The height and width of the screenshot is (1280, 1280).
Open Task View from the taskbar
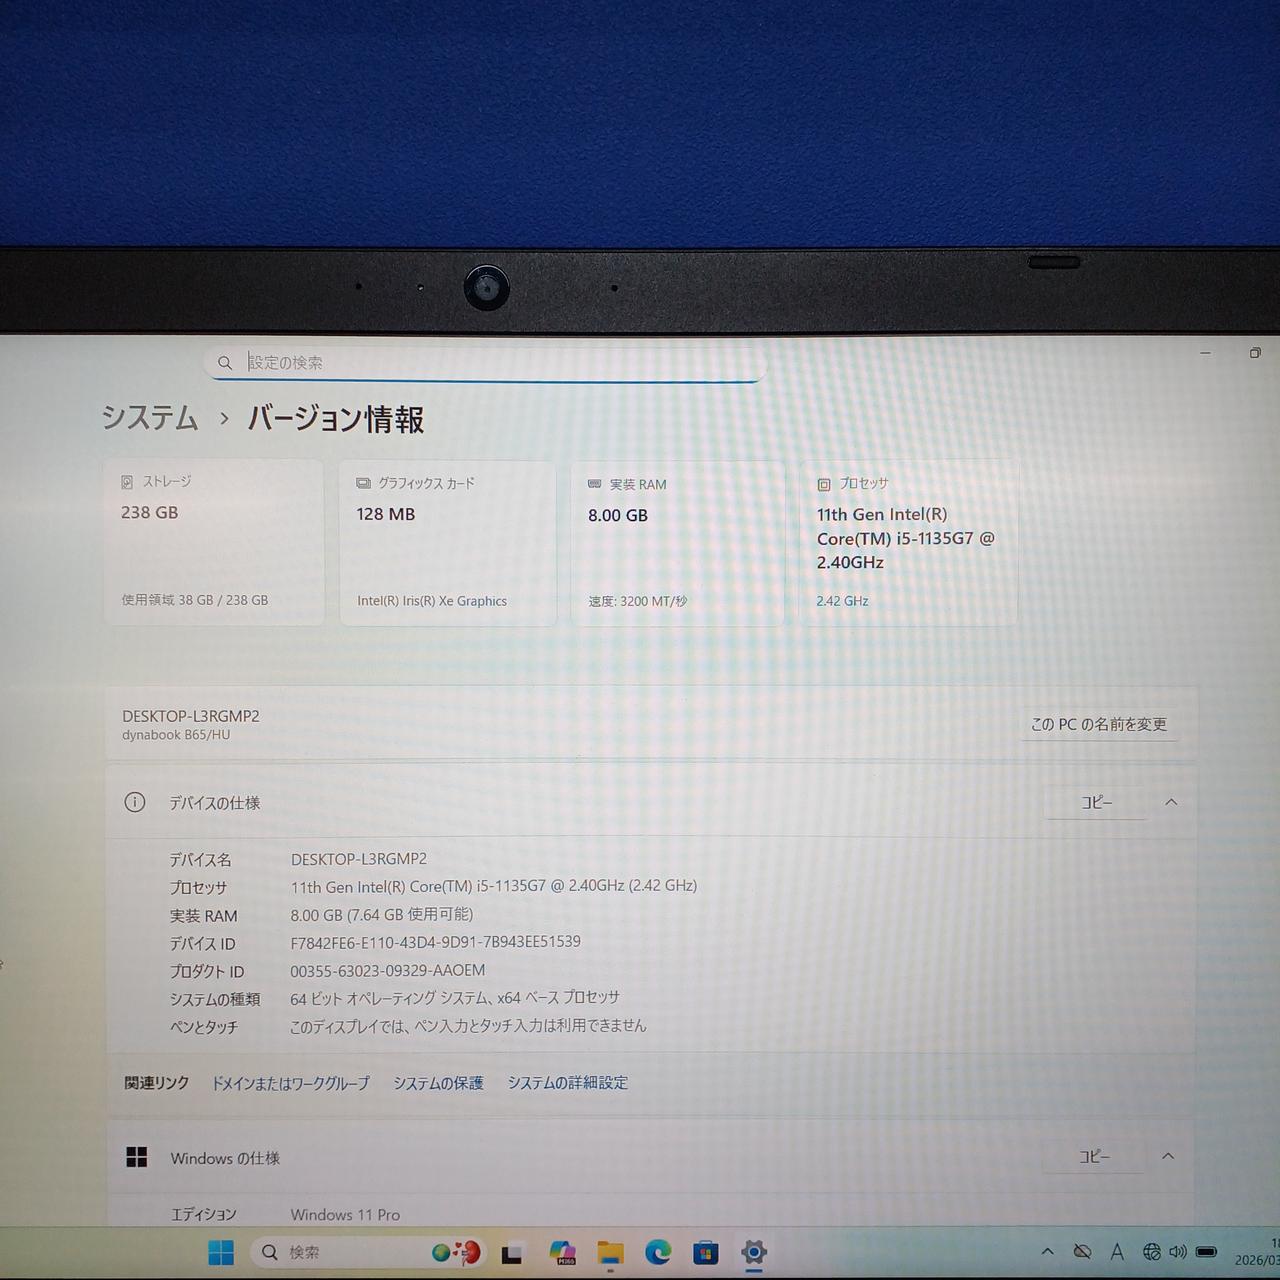click(x=512, y=1253)
